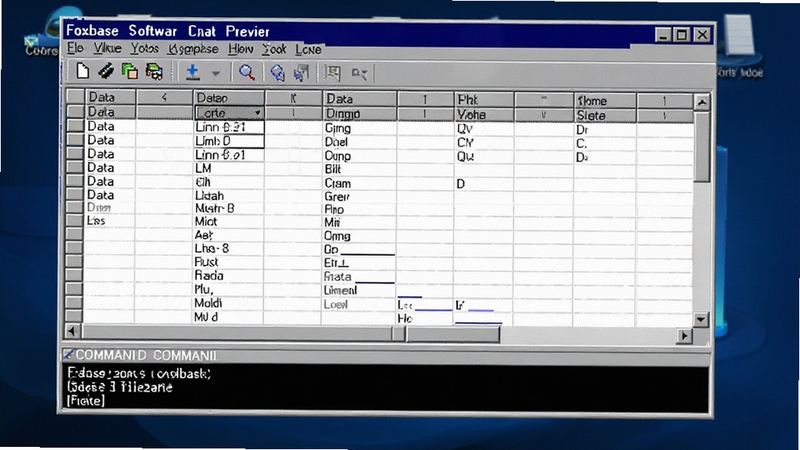Open the Lone menu

coord(308,49)
